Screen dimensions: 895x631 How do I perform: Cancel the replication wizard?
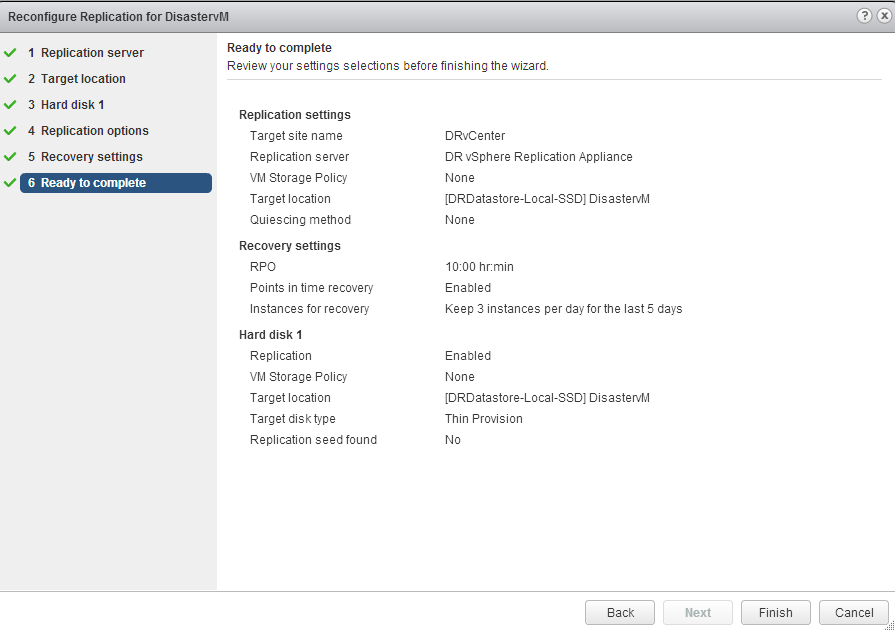853,613
